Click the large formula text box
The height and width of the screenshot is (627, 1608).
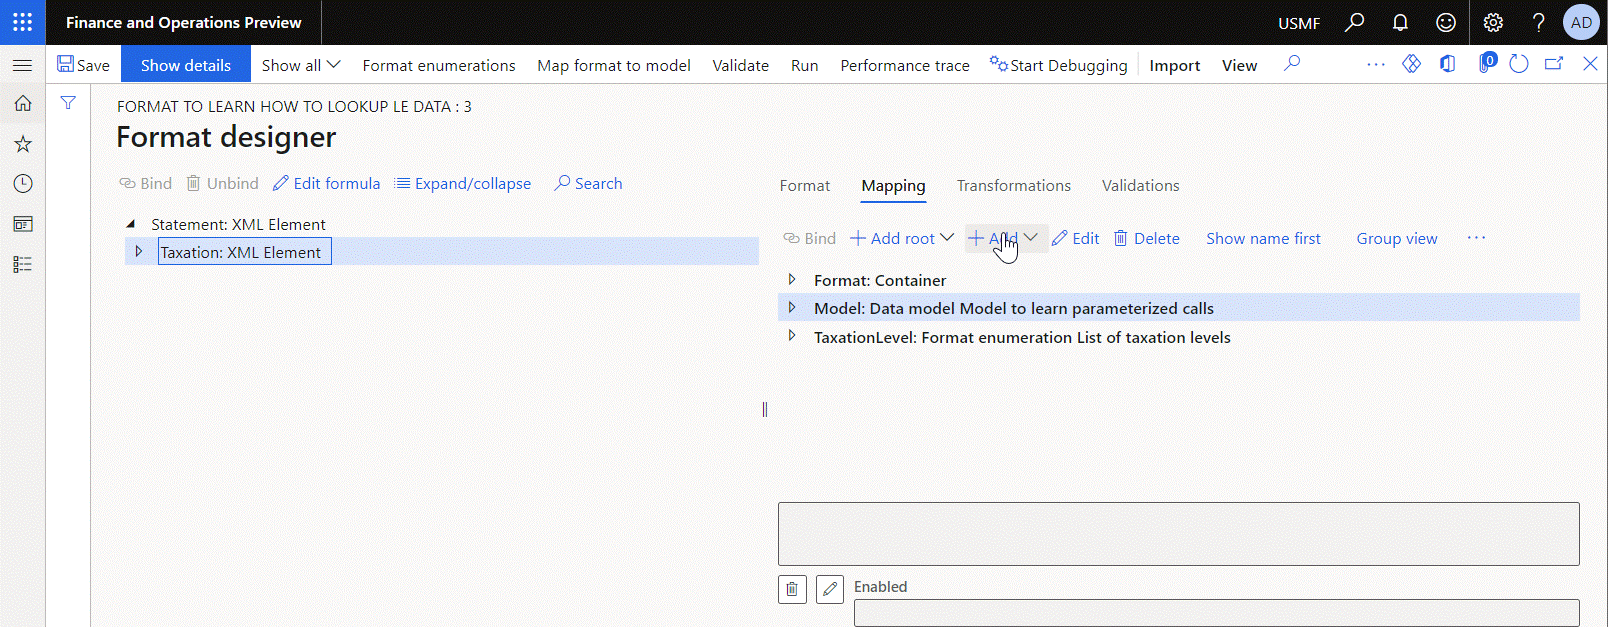1178,534
